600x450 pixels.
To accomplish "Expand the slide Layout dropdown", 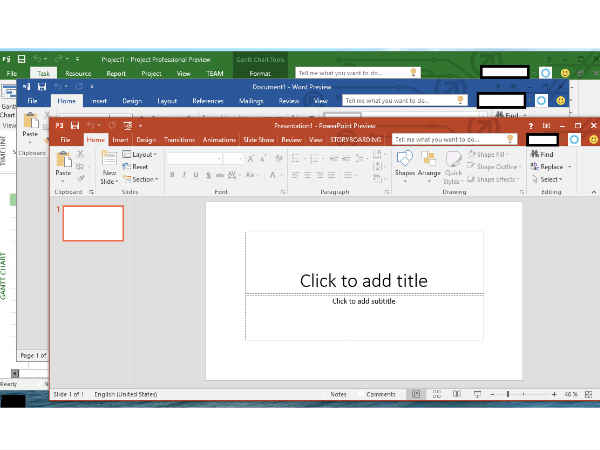I will tap(141, 155).
